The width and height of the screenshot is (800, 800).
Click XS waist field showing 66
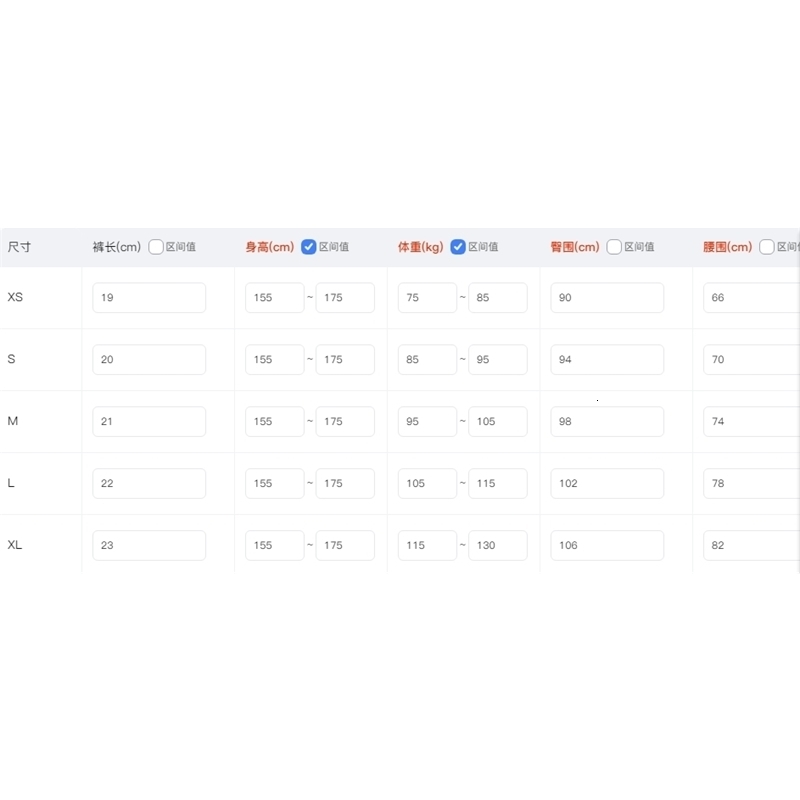coord(750,298)
